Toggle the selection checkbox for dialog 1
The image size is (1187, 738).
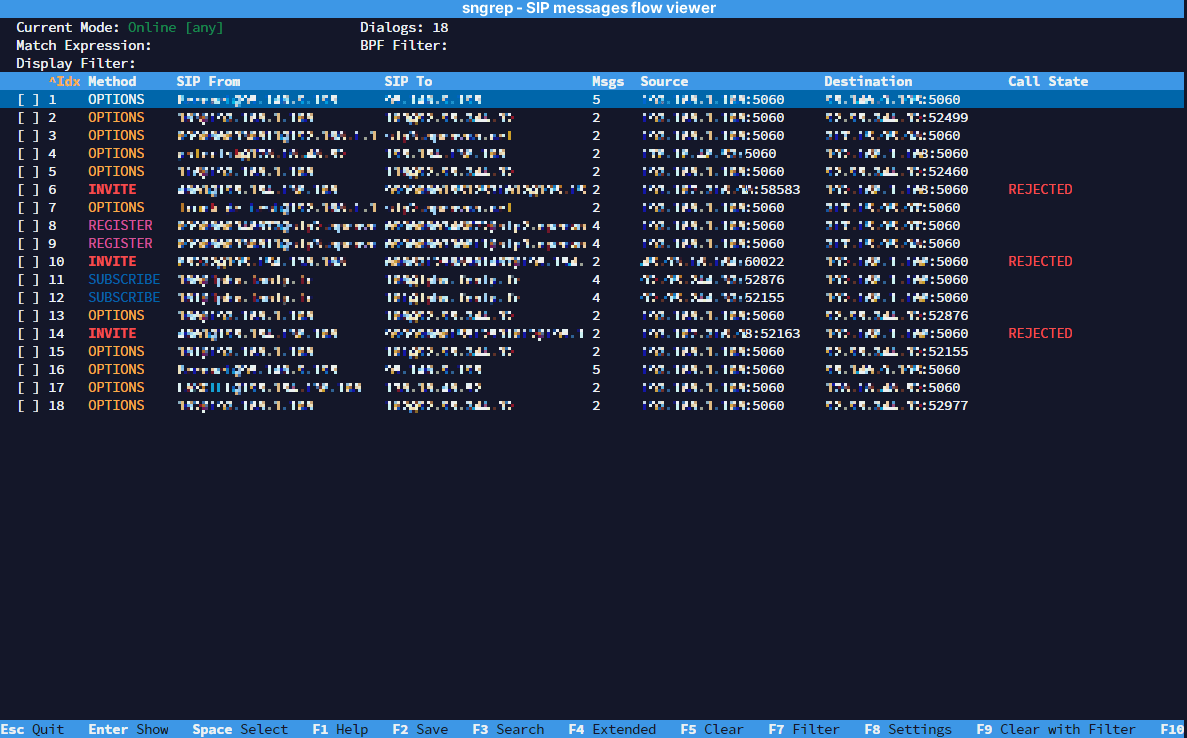click(28, 100)
